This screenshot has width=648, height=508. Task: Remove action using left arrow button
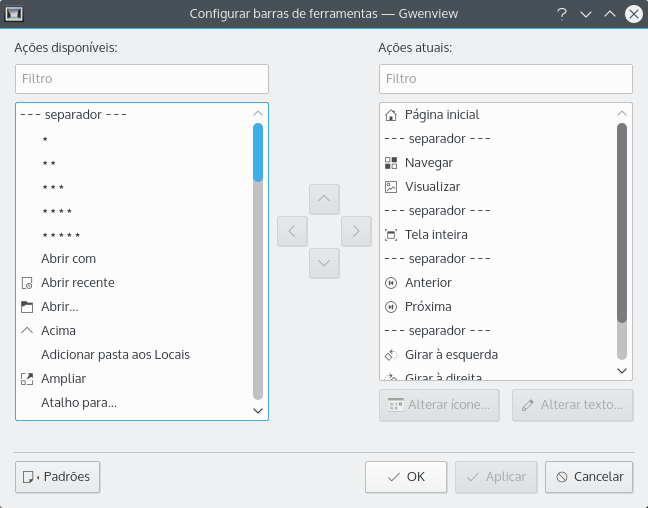[x=291, y=231]
